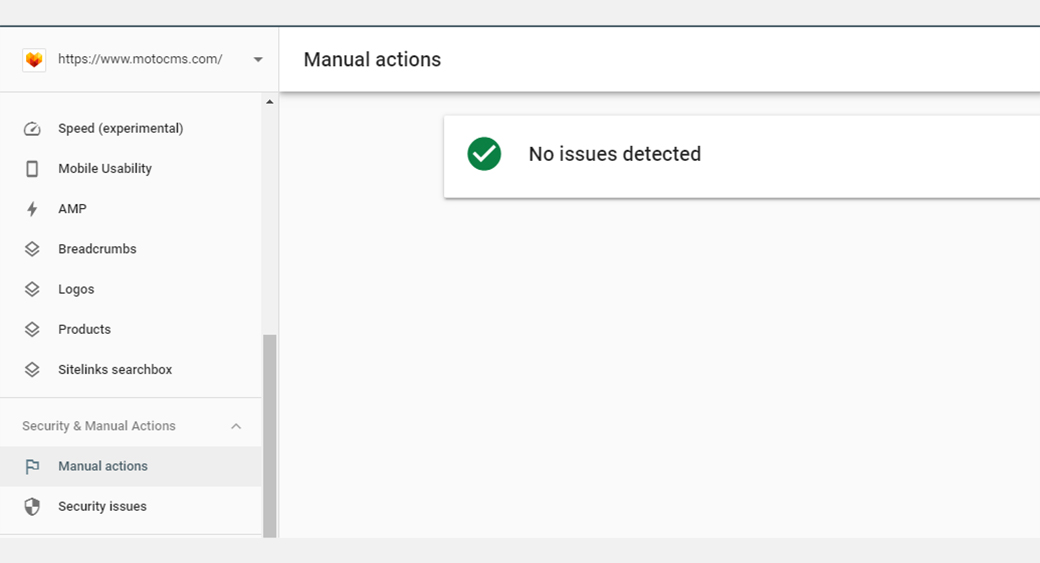Open the Security issues page

[102, 506]
